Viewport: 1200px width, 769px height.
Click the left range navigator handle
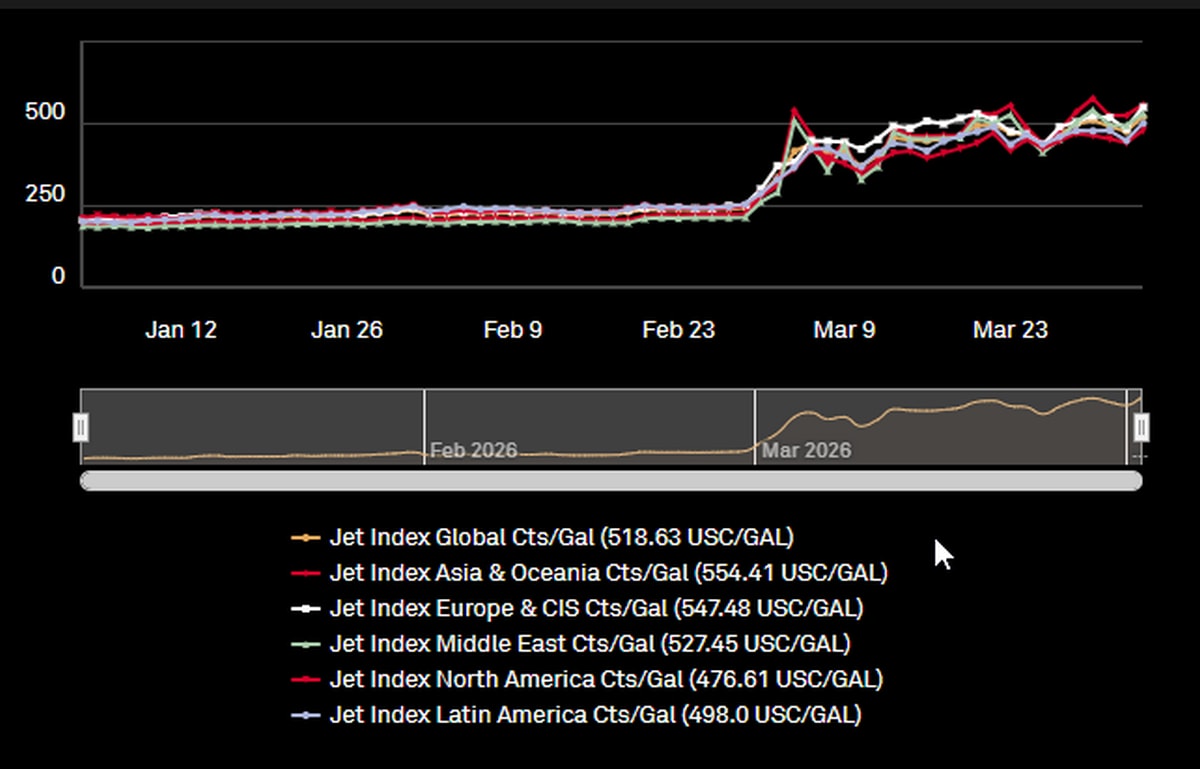tap(81, 428)
